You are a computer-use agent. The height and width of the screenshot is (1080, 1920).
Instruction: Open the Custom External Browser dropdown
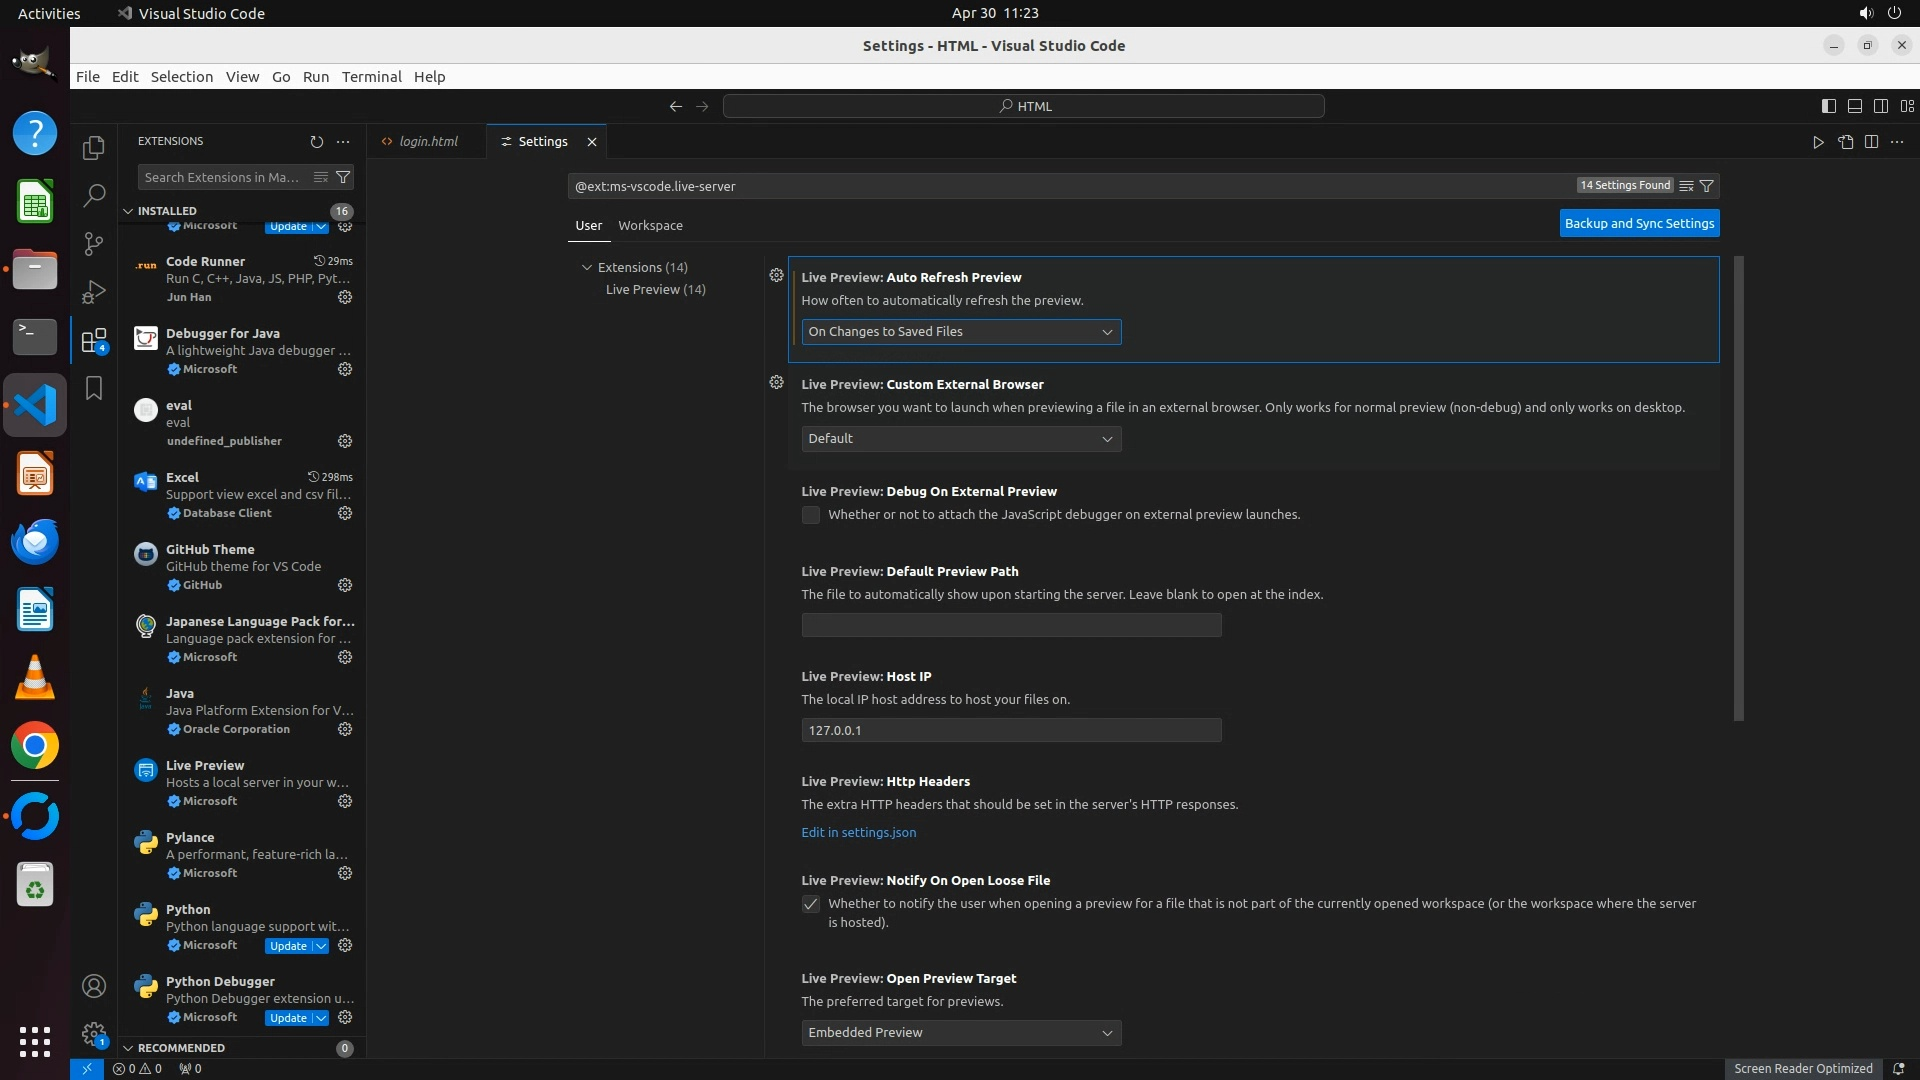(961, 439)
